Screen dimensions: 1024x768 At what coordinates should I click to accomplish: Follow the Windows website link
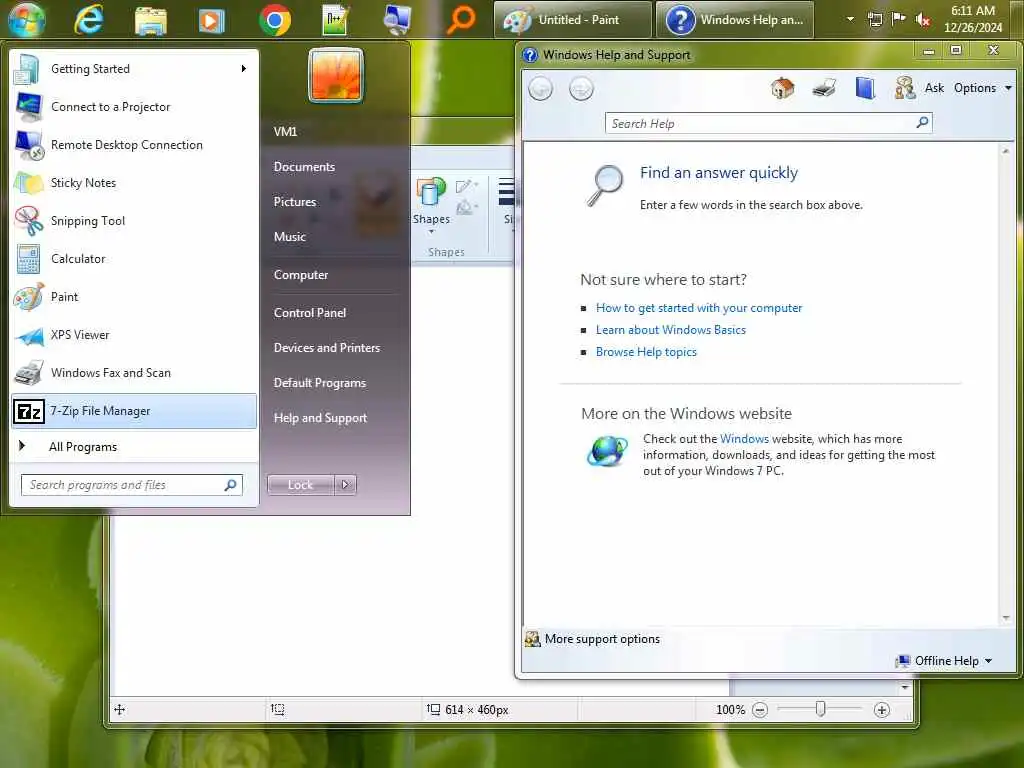pos(744,439)
